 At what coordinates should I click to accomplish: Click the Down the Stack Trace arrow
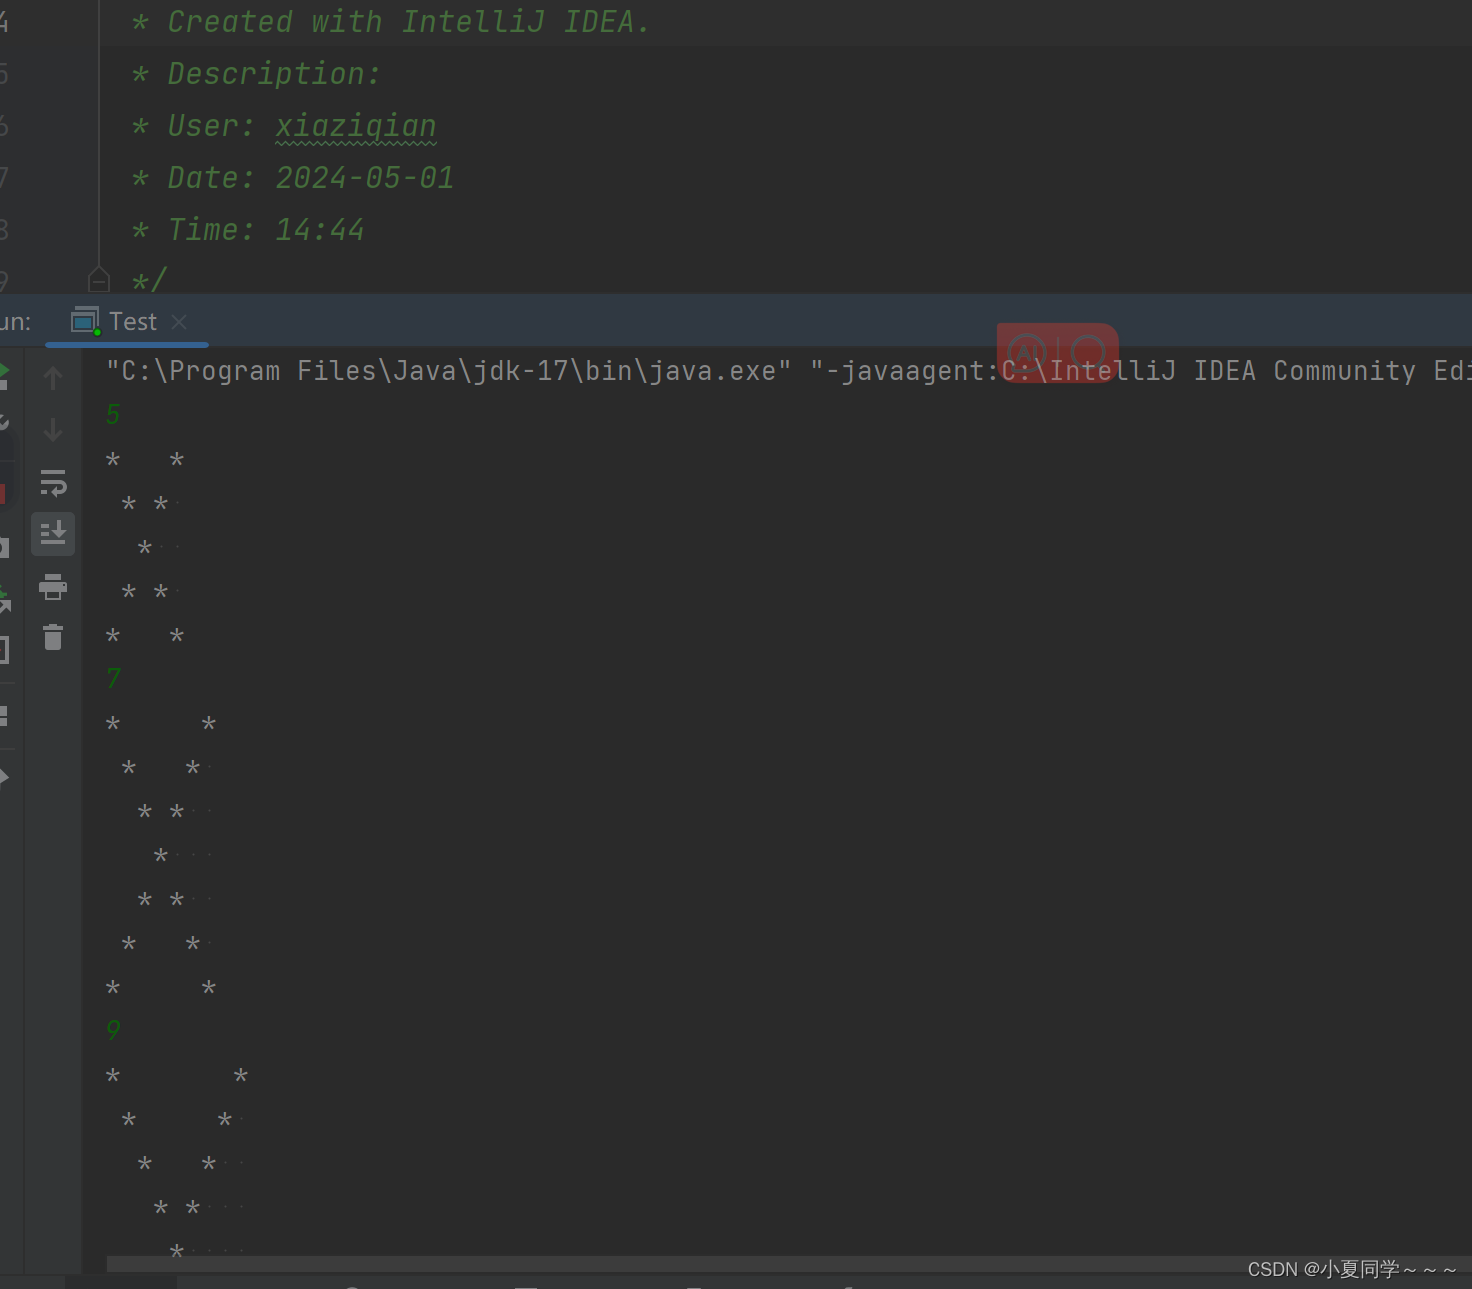[x=53, y=430]
